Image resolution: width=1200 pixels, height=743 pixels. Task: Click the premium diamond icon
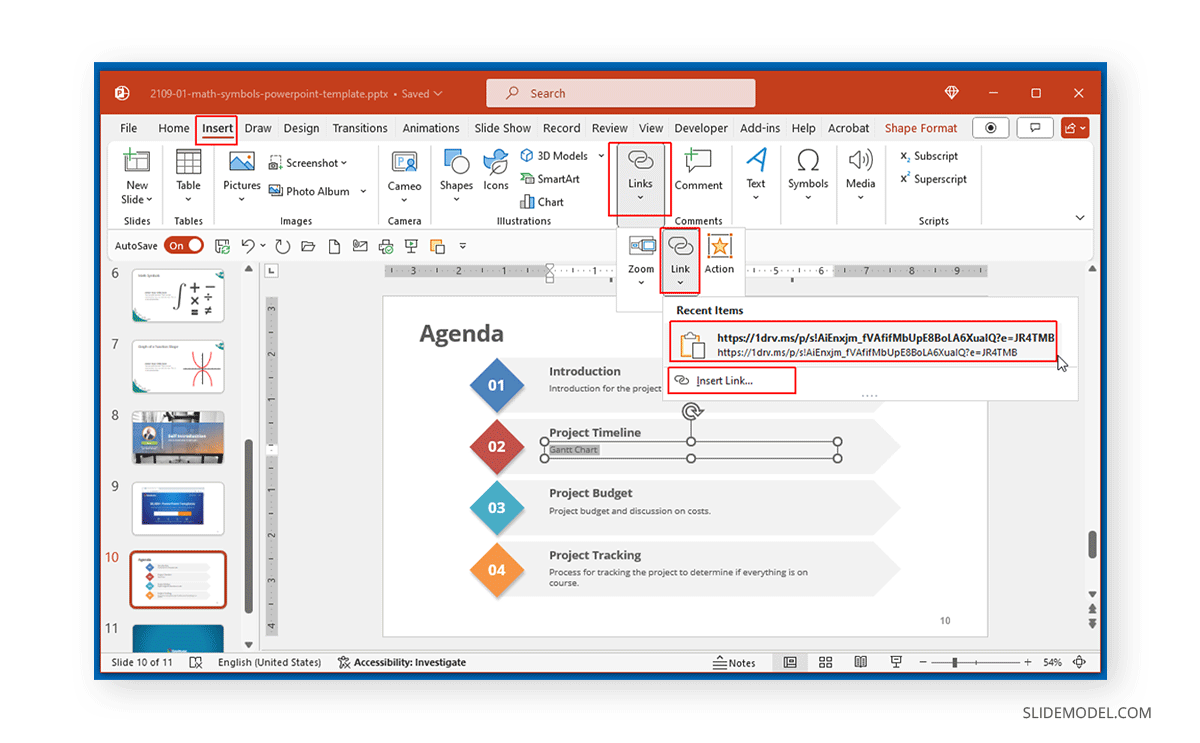click(951, 93)
